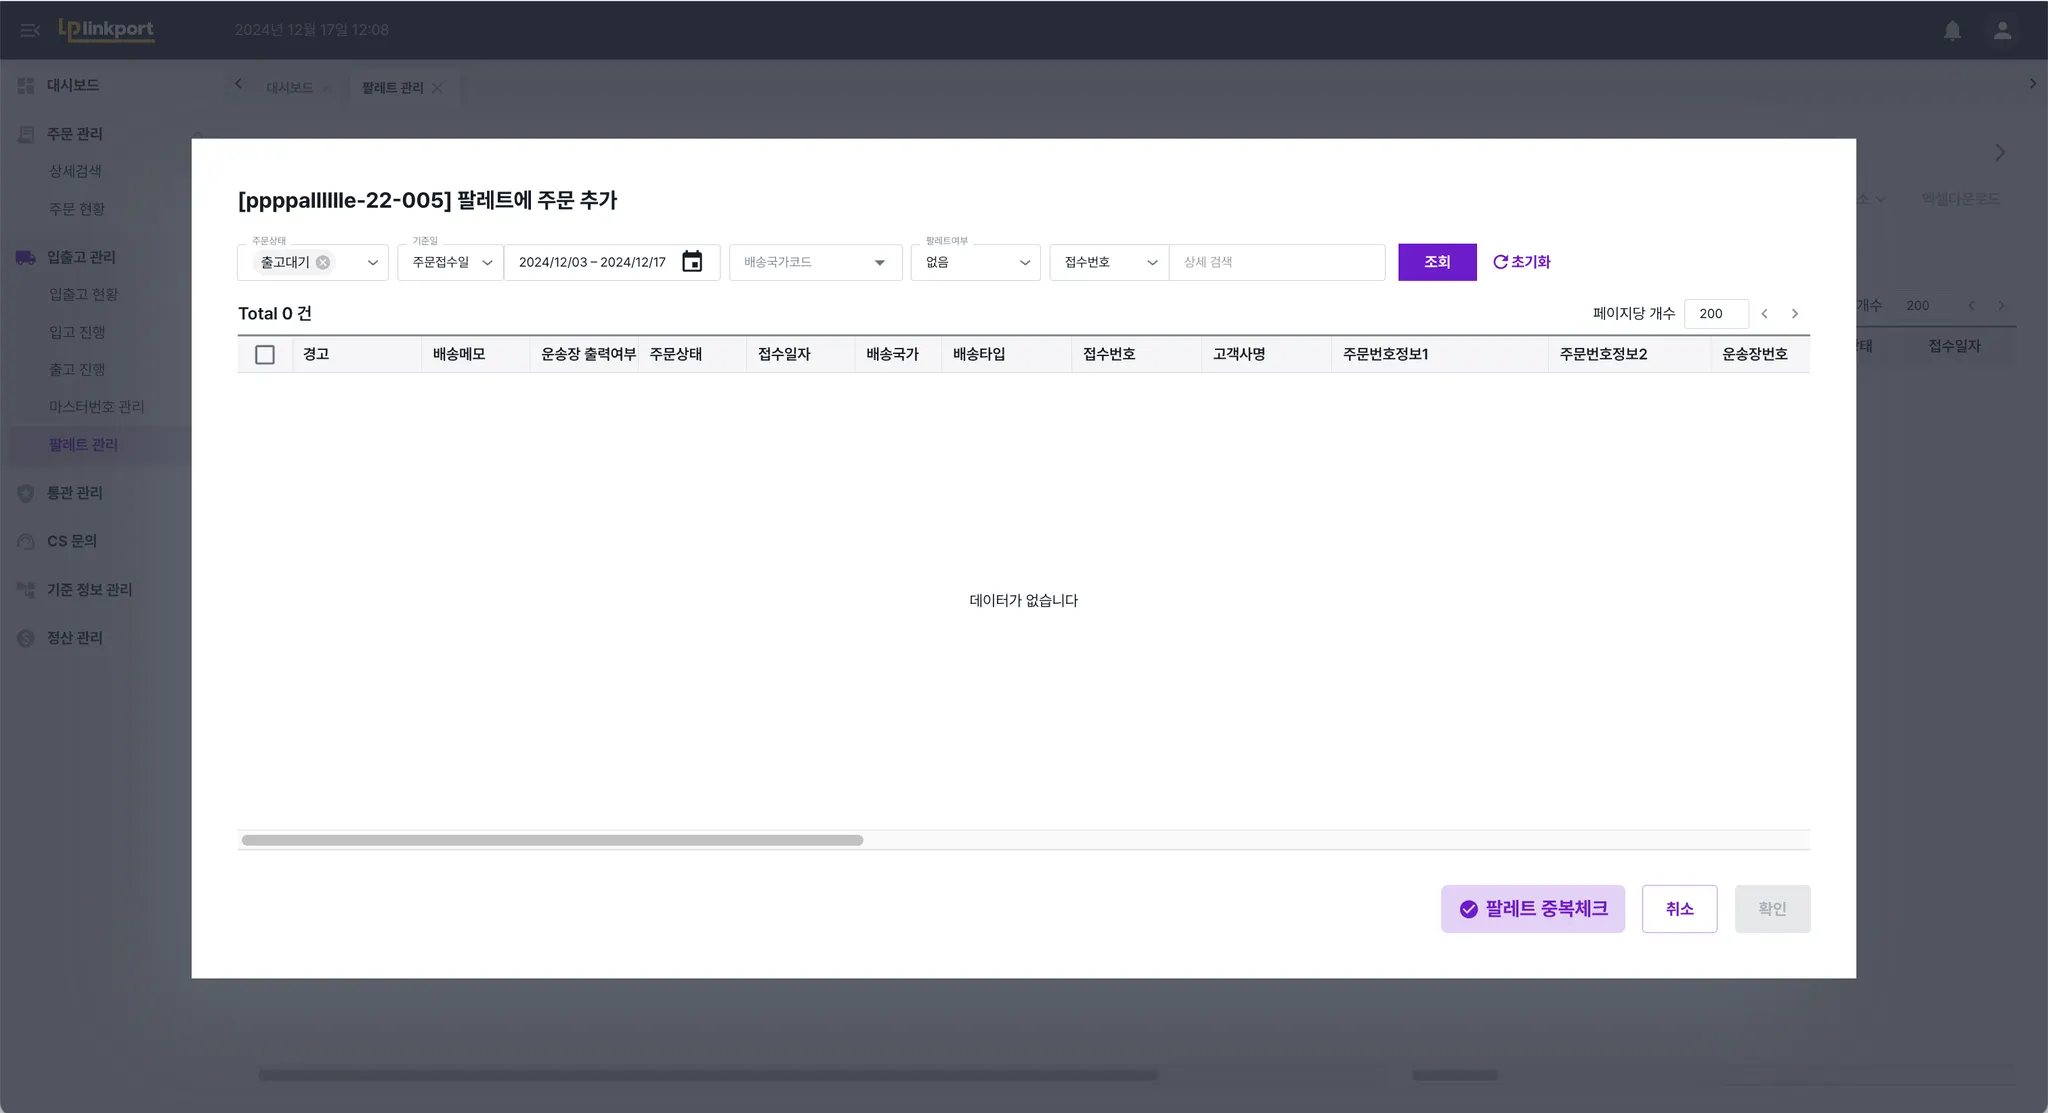Viewport: 2048px width, 1113px height.
Task: Click the 초기화 reset icon
Action: (x=1500, y=262)
